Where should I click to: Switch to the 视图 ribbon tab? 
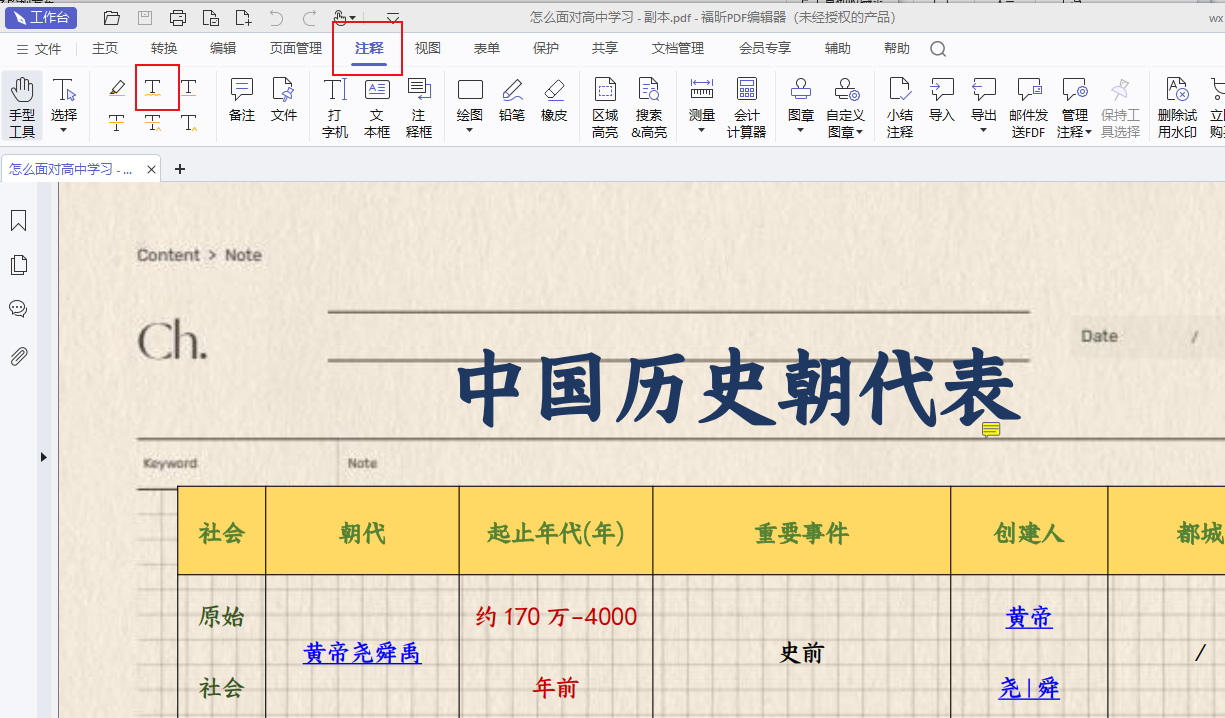tap(427, 48)
